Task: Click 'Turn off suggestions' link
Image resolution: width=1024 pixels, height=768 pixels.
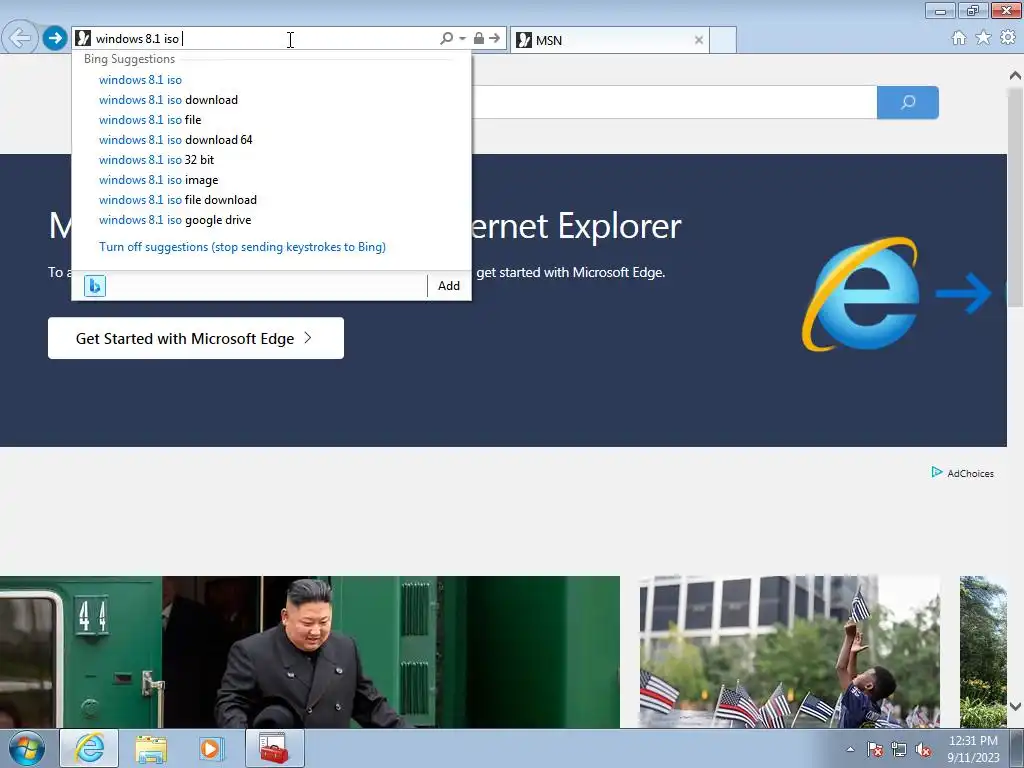Action: point(242,247)
